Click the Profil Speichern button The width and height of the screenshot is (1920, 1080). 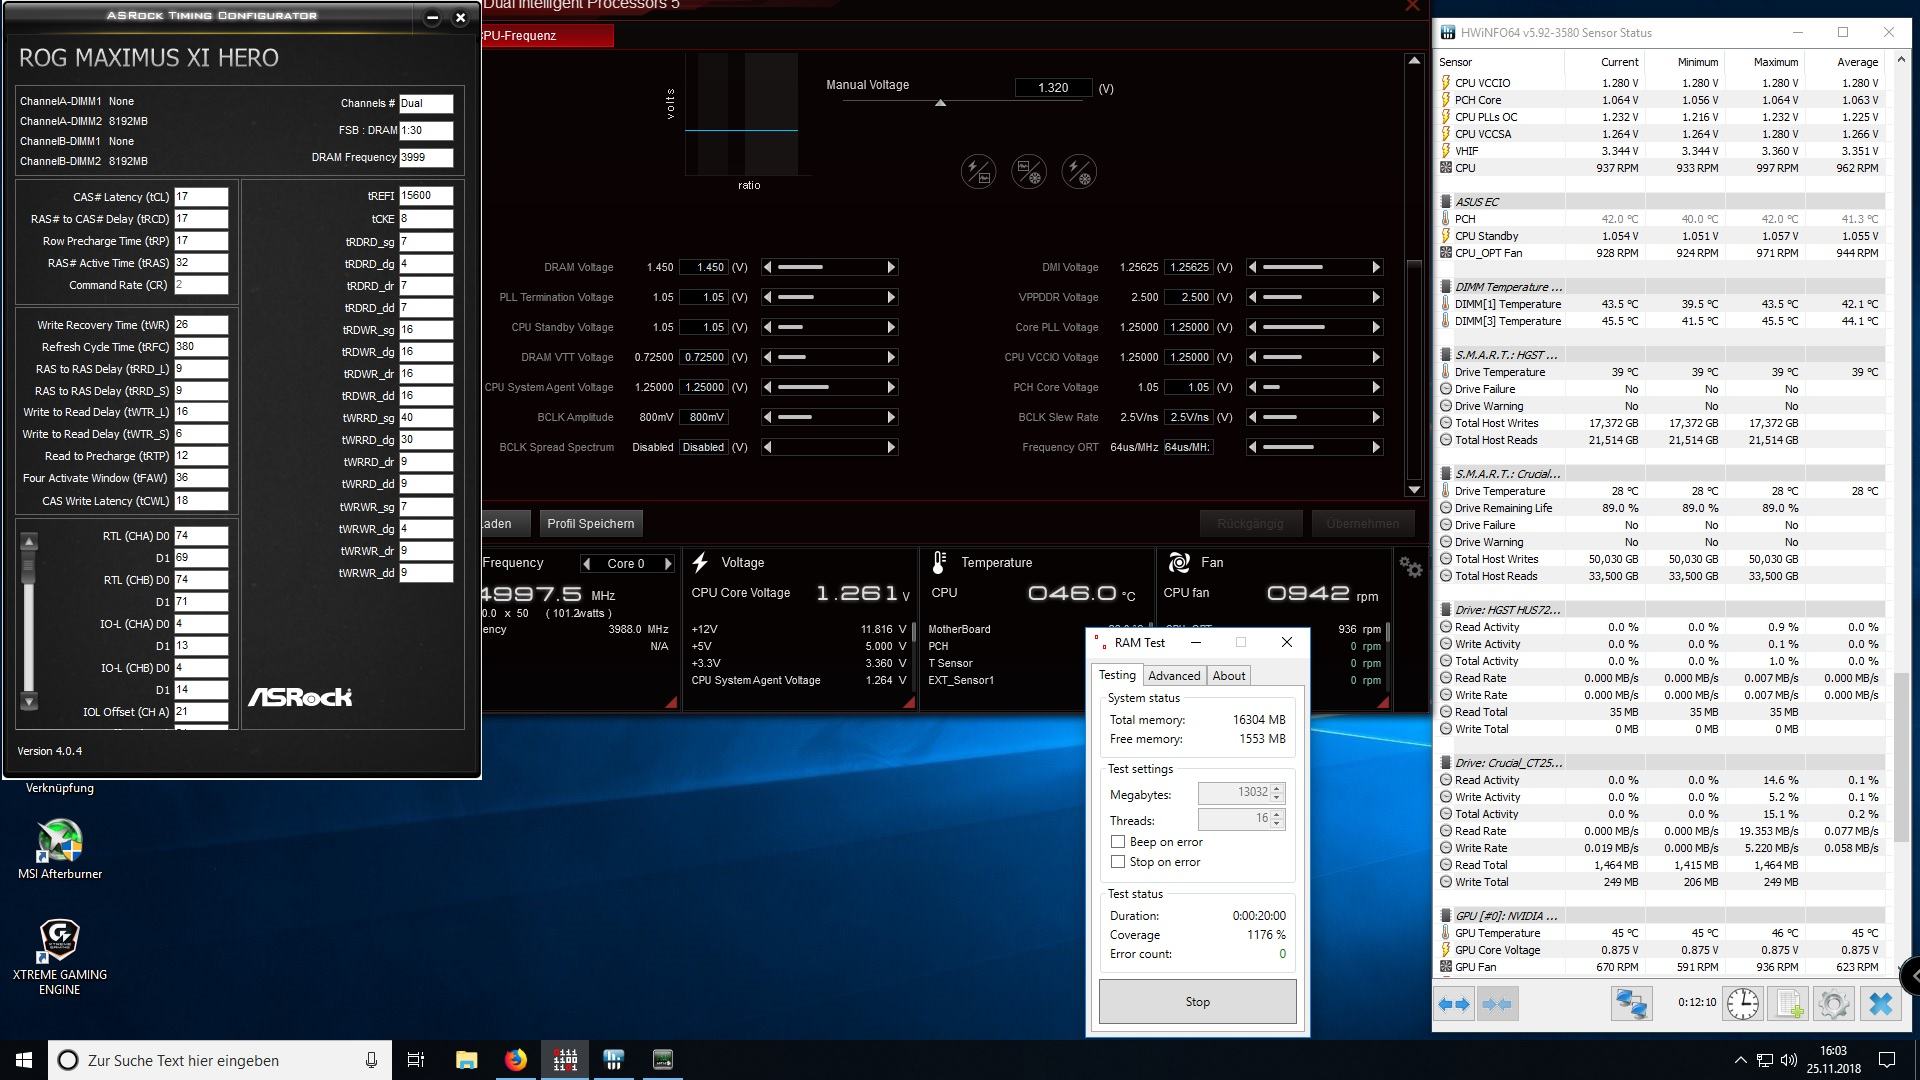[590, 523]
